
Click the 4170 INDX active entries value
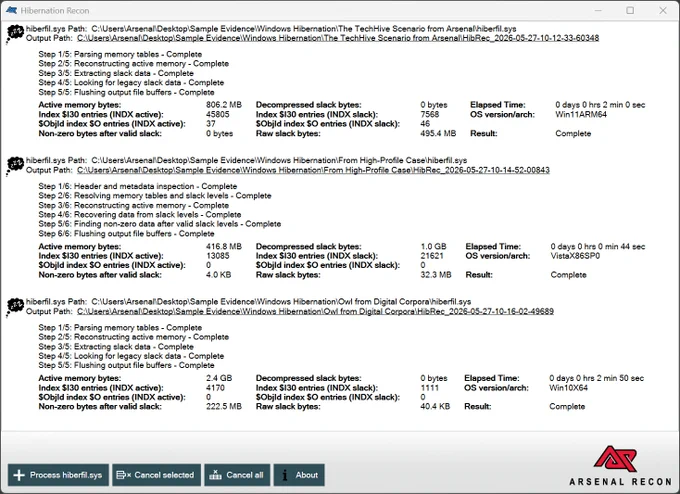coord(215,388)
